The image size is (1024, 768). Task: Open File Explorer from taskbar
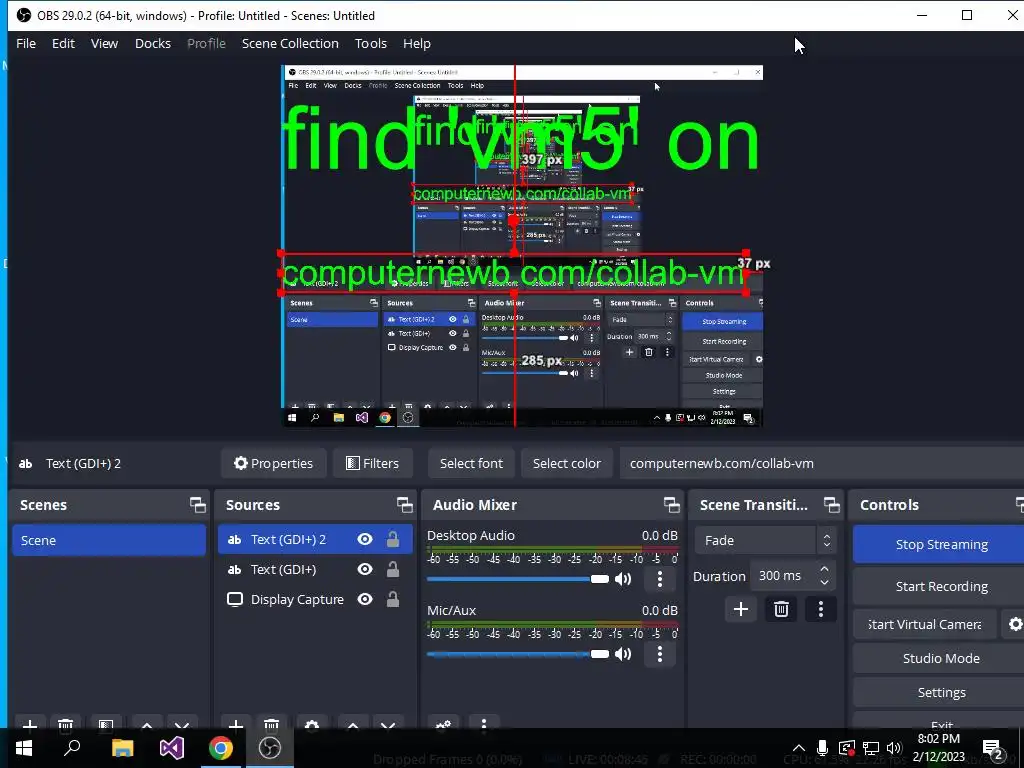tap(122, 748)
